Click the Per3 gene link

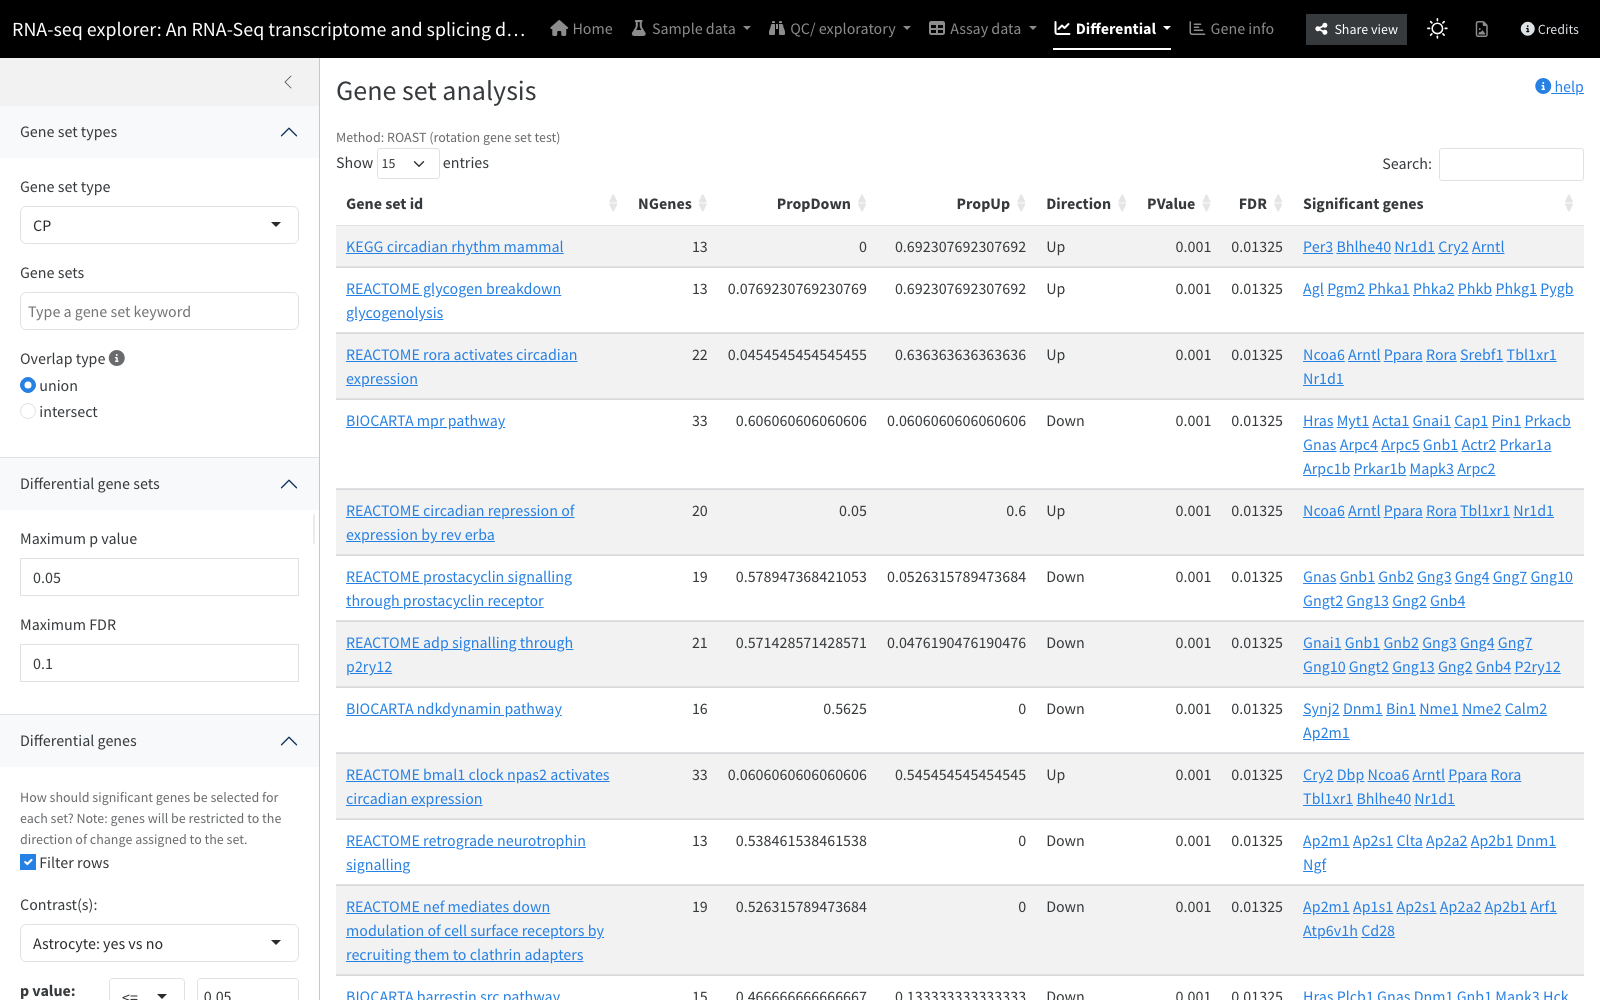[x=1317, y=246]
